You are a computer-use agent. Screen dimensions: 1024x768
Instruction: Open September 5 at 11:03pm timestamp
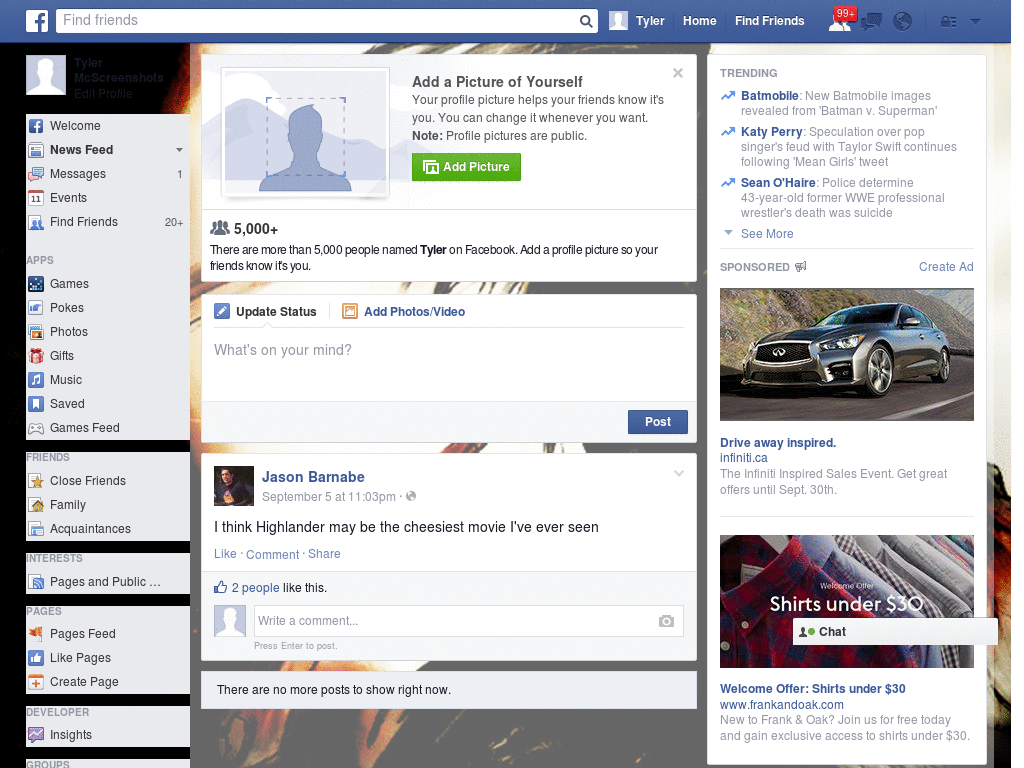pyautogui.click(x=328, y=497)
